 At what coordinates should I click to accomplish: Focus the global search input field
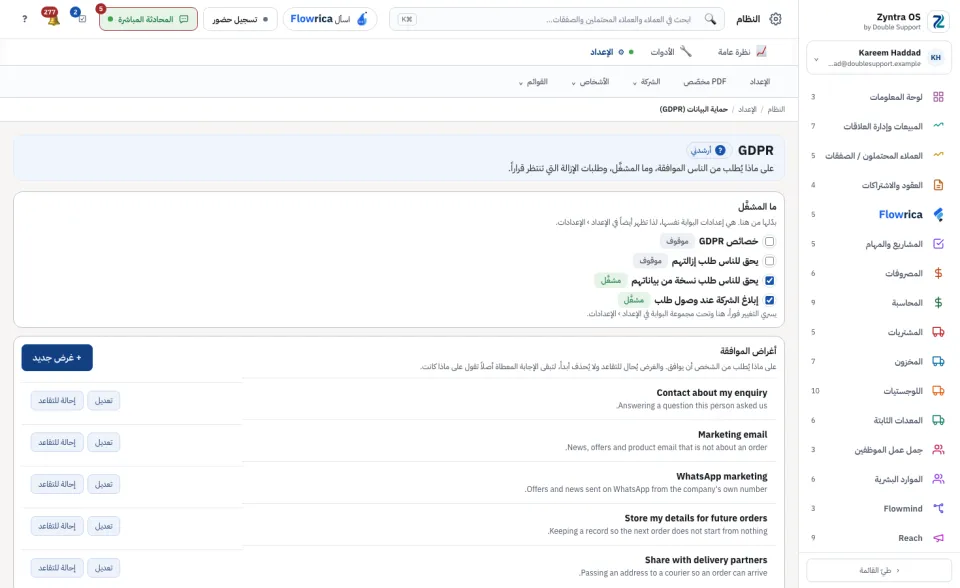(557, 19)
